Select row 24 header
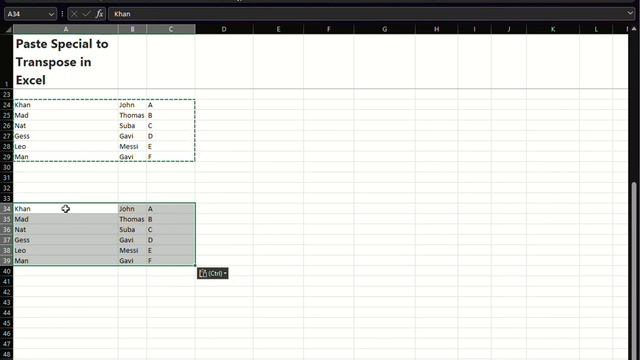 point(7,105)
